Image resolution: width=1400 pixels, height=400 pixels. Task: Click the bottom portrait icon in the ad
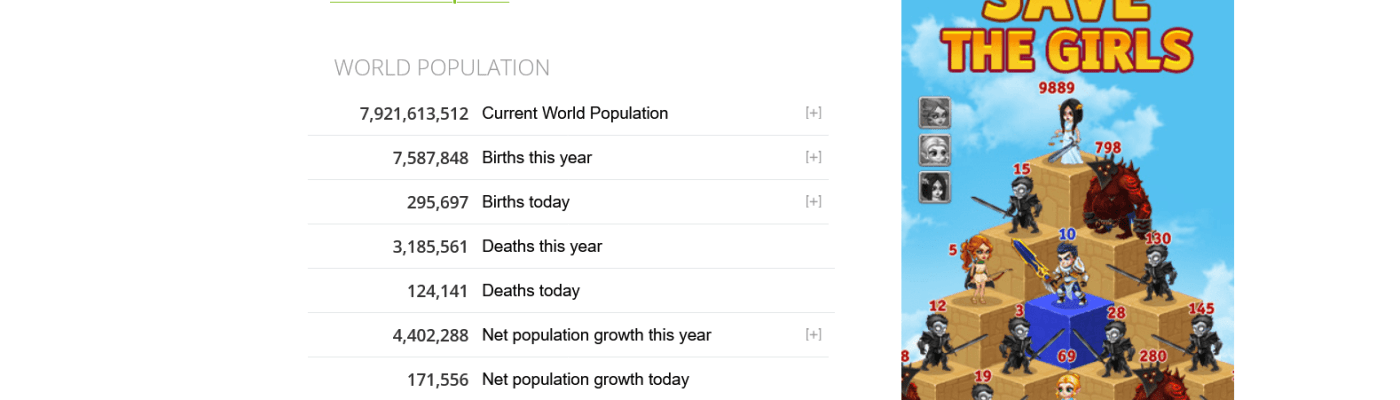(934, 187)
